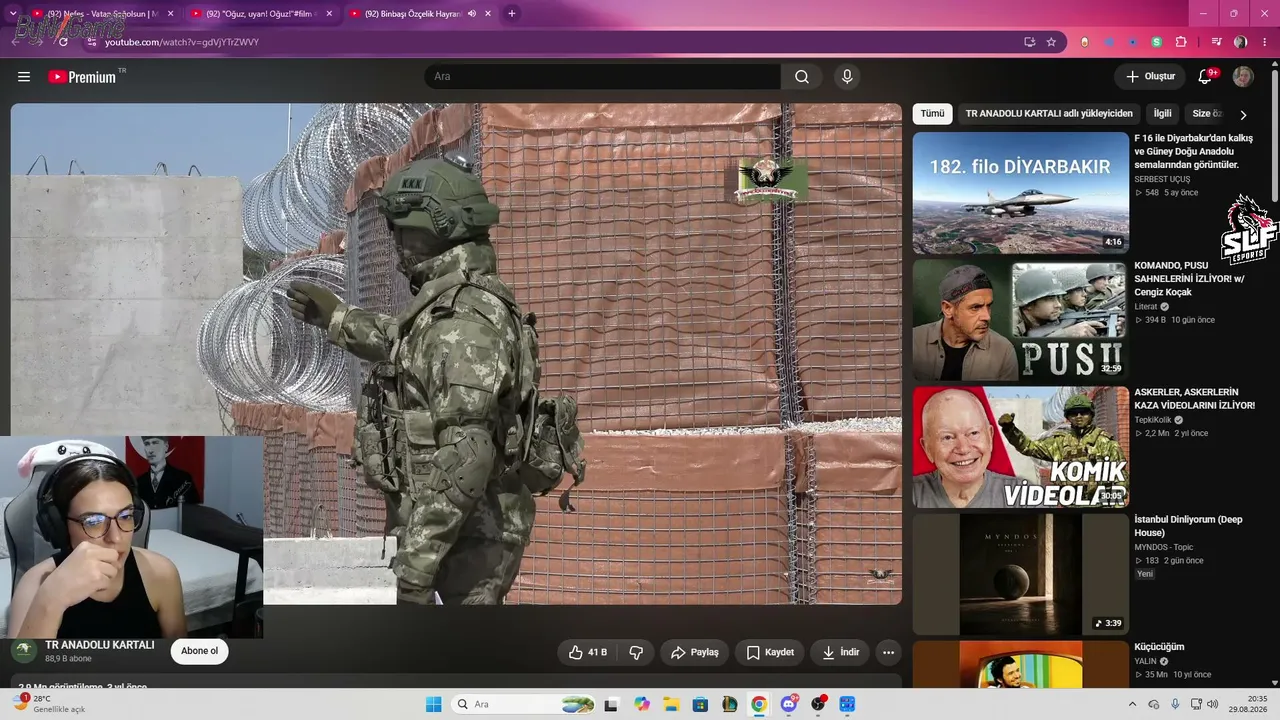Mute the audio-playing Binbaşı Özçelik tab
This screenshot has width=1280, height=720.
(x=472, y=14)
